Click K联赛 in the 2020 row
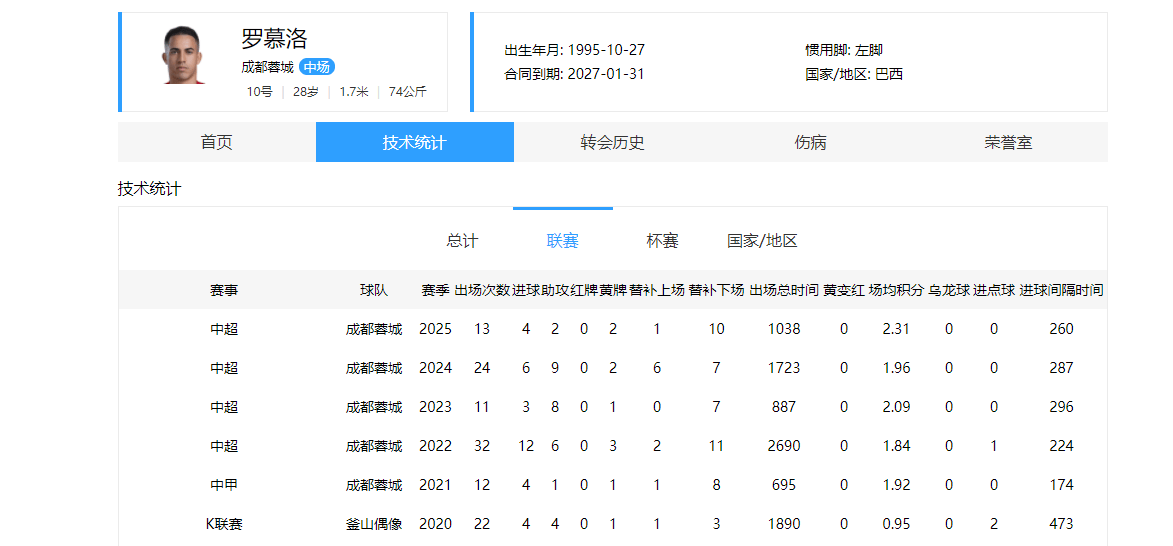 pyautogui.click(x=224, y=524)
